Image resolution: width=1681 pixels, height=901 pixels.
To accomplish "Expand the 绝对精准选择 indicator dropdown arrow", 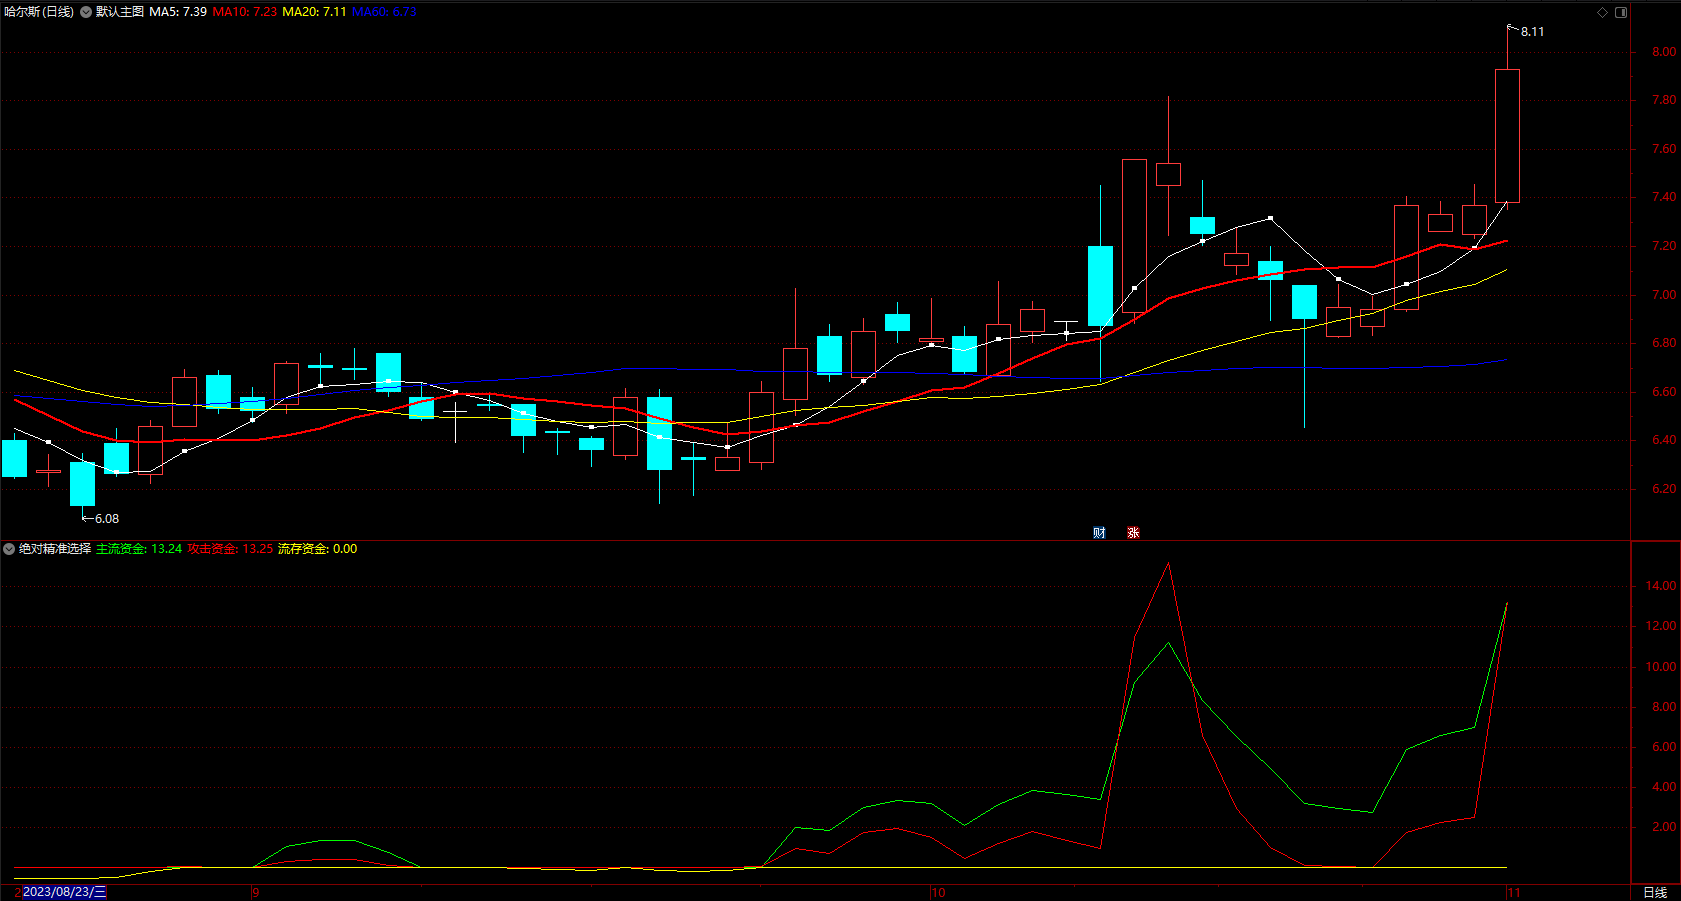I will 9,549.
